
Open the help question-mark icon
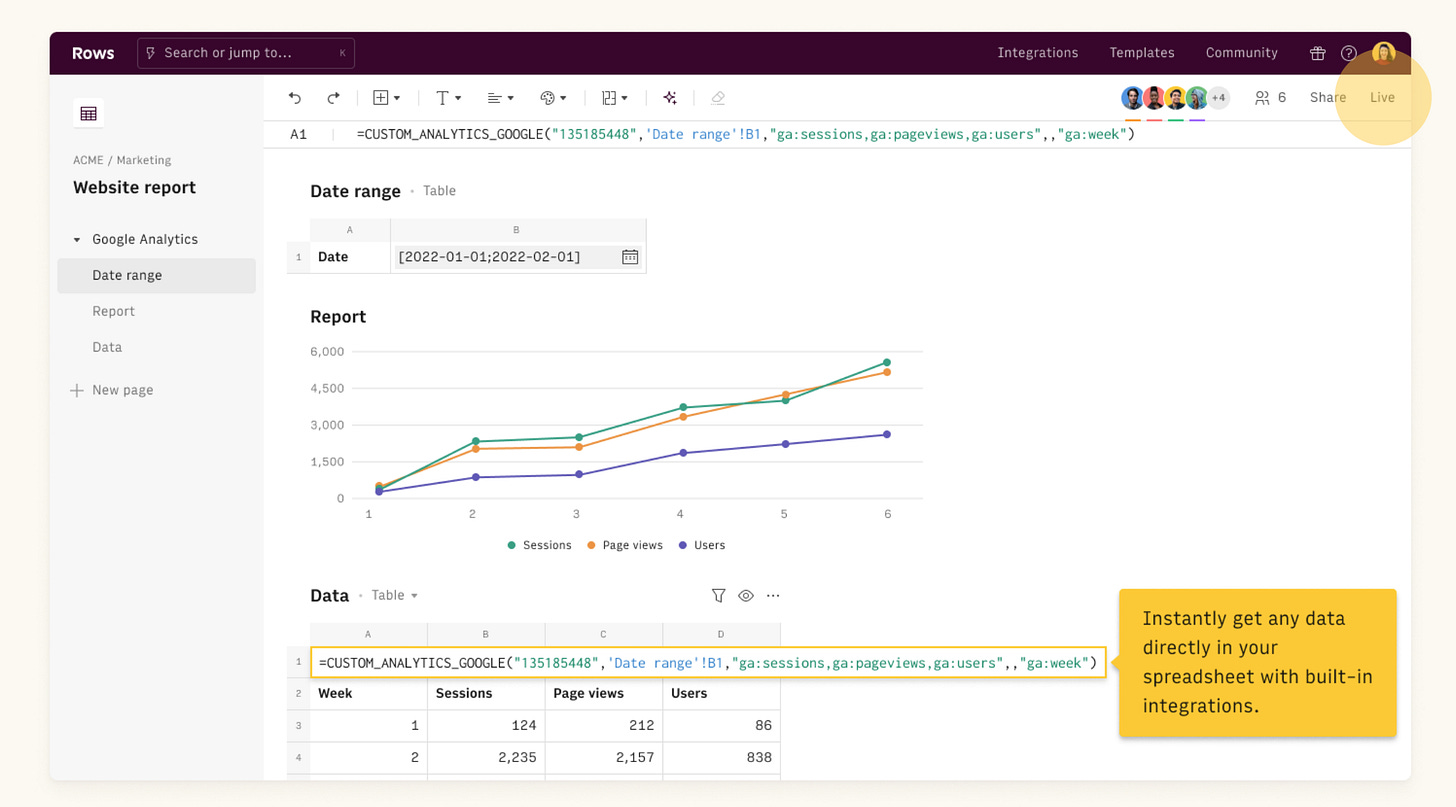click(1349, 53)
